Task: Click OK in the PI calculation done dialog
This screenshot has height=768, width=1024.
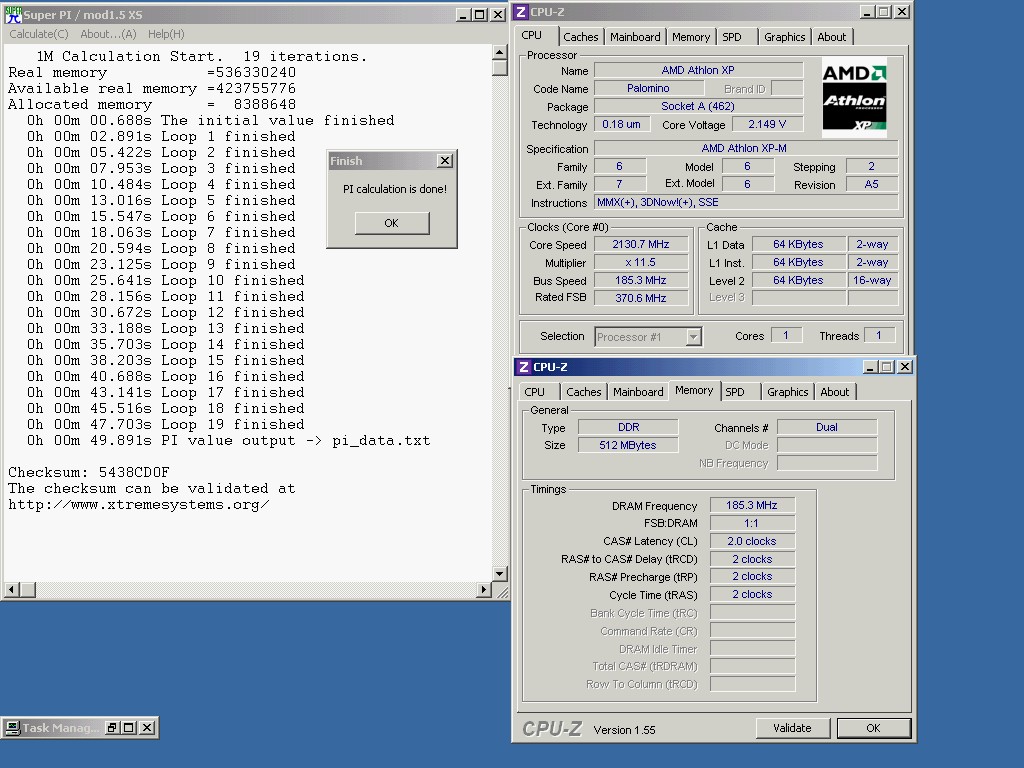Action: point(392,223)
